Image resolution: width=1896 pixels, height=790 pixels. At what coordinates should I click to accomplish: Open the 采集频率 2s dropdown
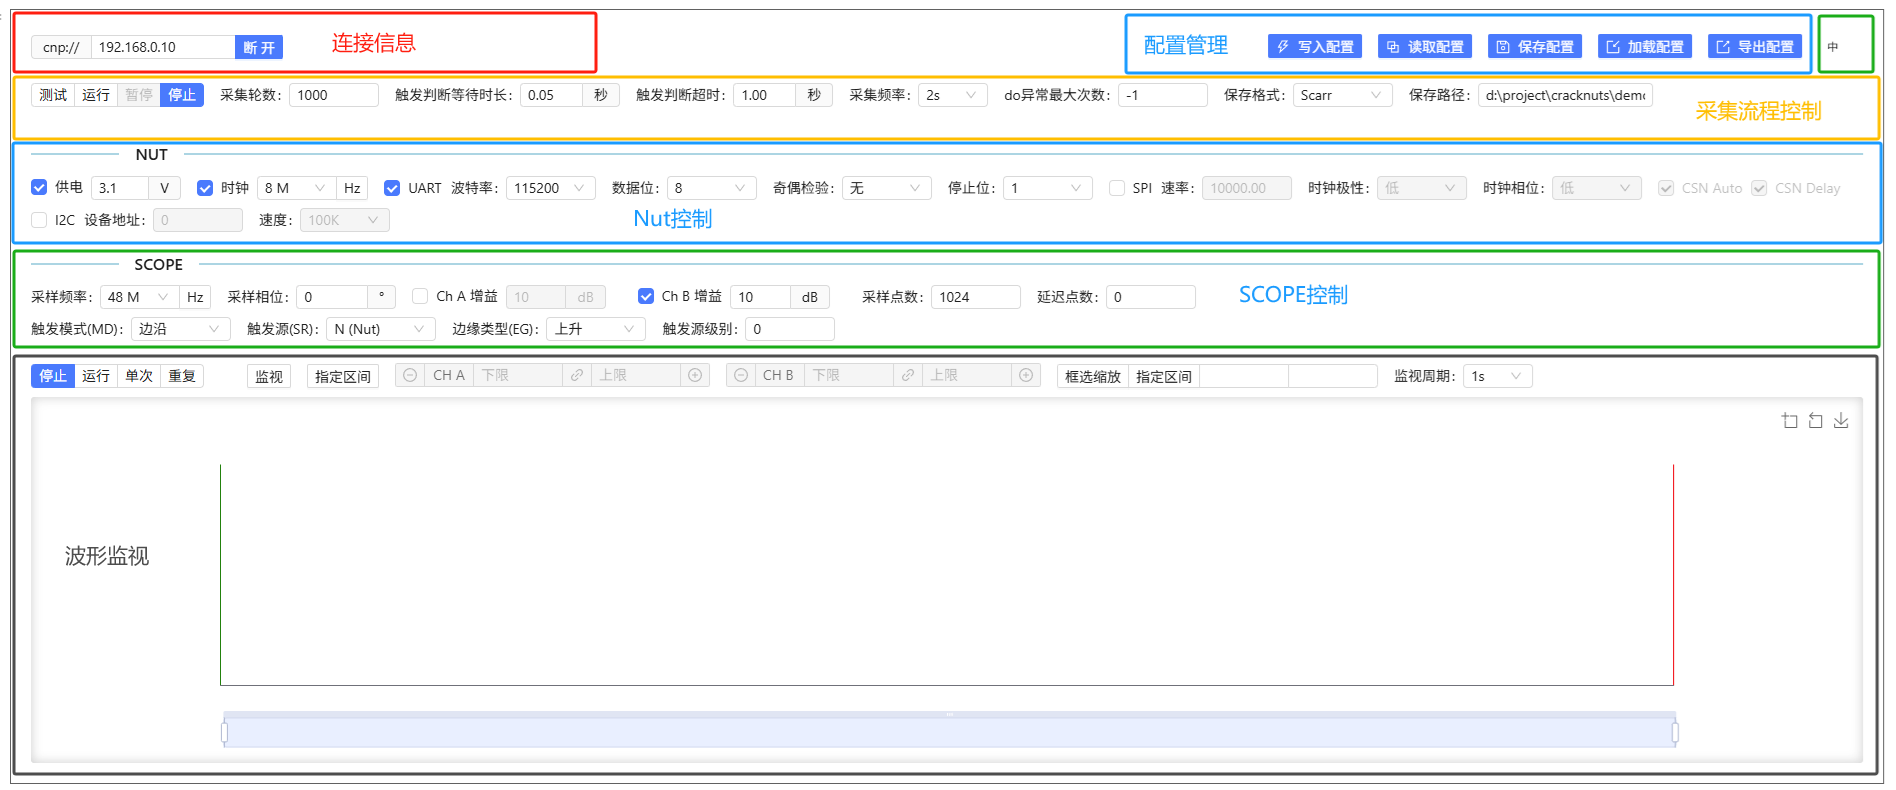[x=953, y=95]
